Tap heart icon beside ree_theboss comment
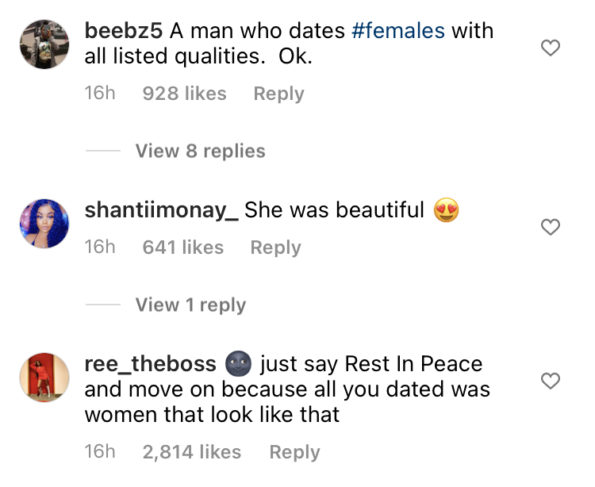Screen dimensions: 595x487 click(550, 381)
